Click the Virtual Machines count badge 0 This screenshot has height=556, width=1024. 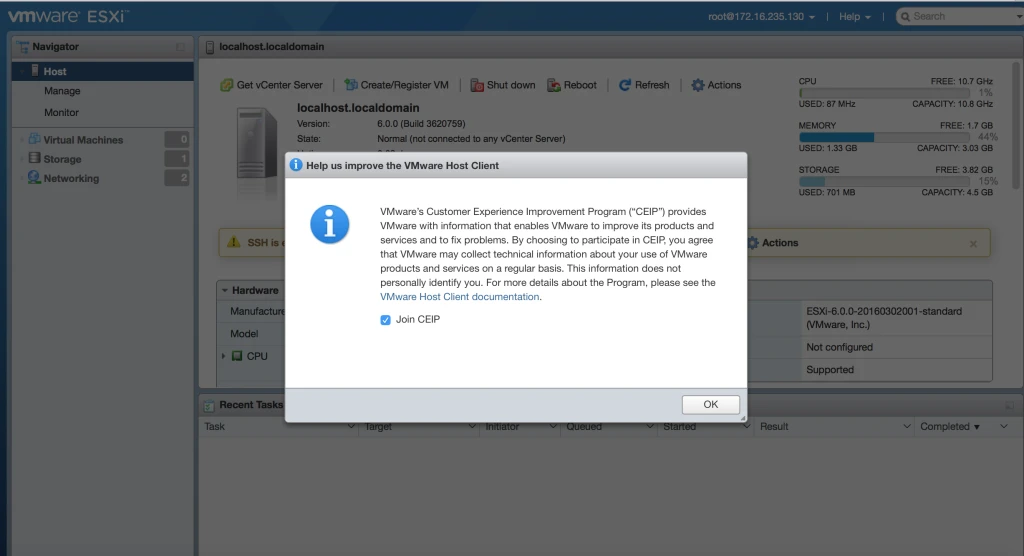click(176, 139)
